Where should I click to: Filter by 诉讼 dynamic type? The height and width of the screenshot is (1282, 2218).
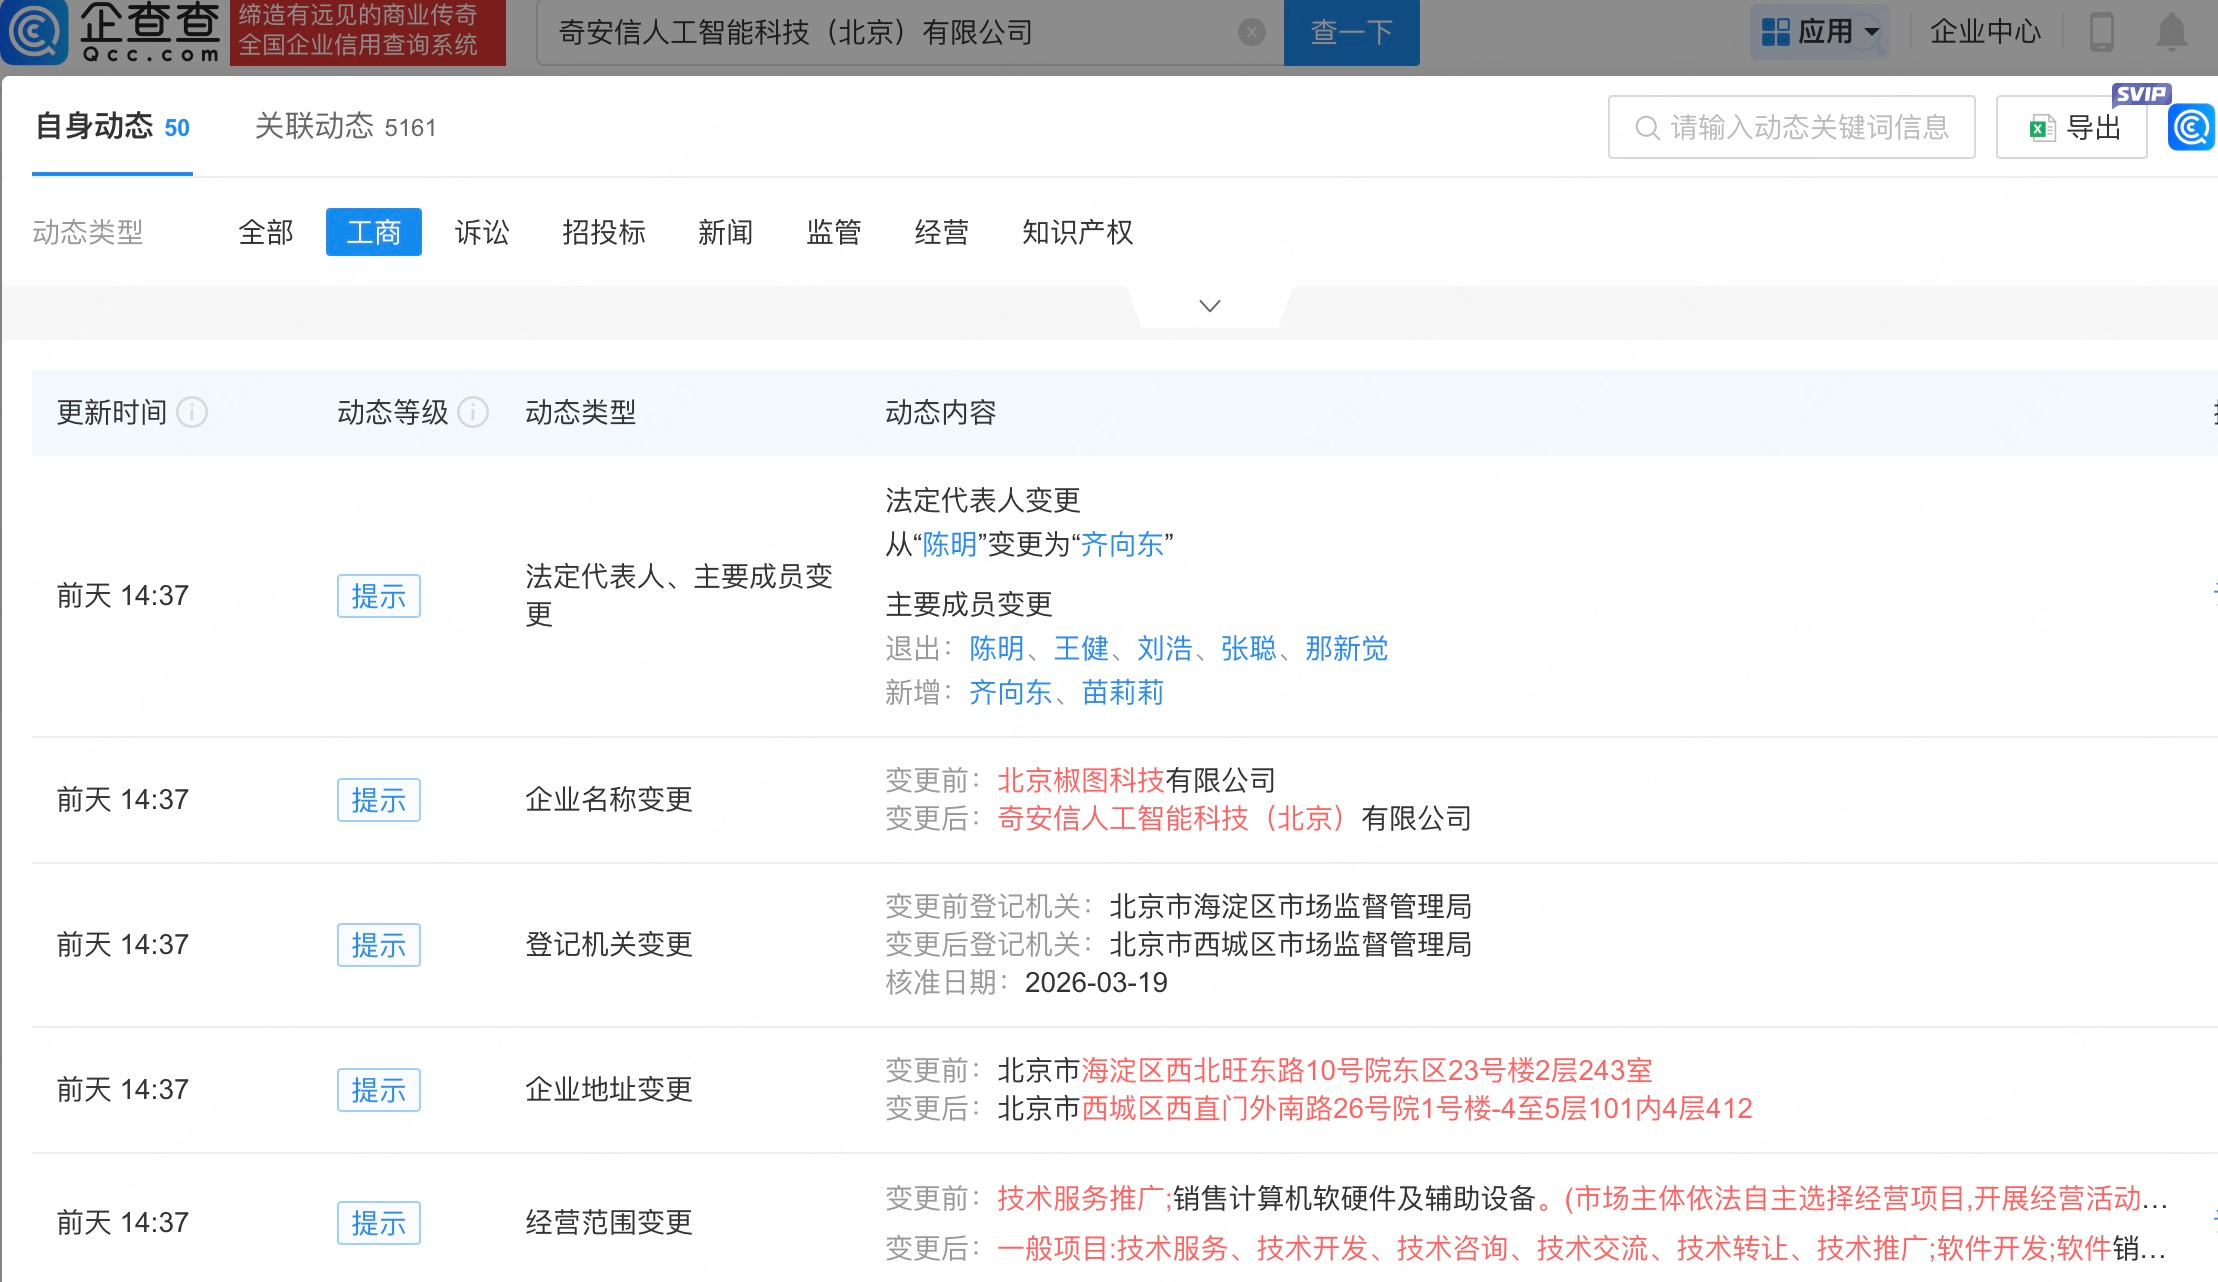click(482, 232)
